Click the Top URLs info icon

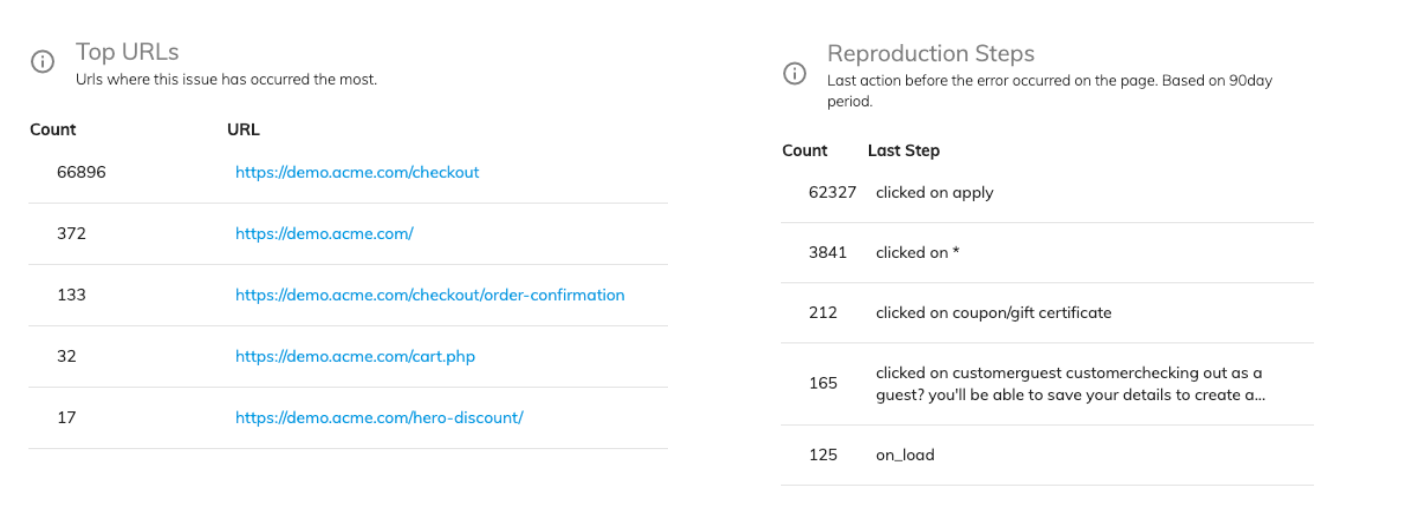click(x=43, y=62)
